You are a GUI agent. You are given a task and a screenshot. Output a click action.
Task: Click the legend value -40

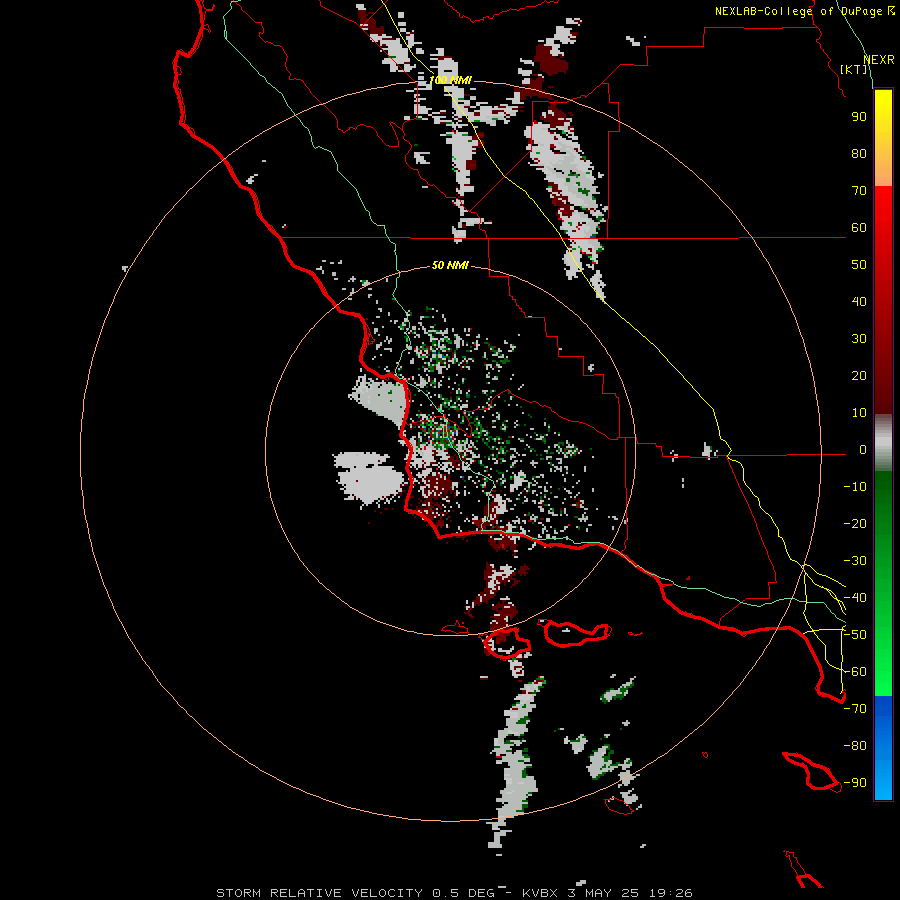855,598
